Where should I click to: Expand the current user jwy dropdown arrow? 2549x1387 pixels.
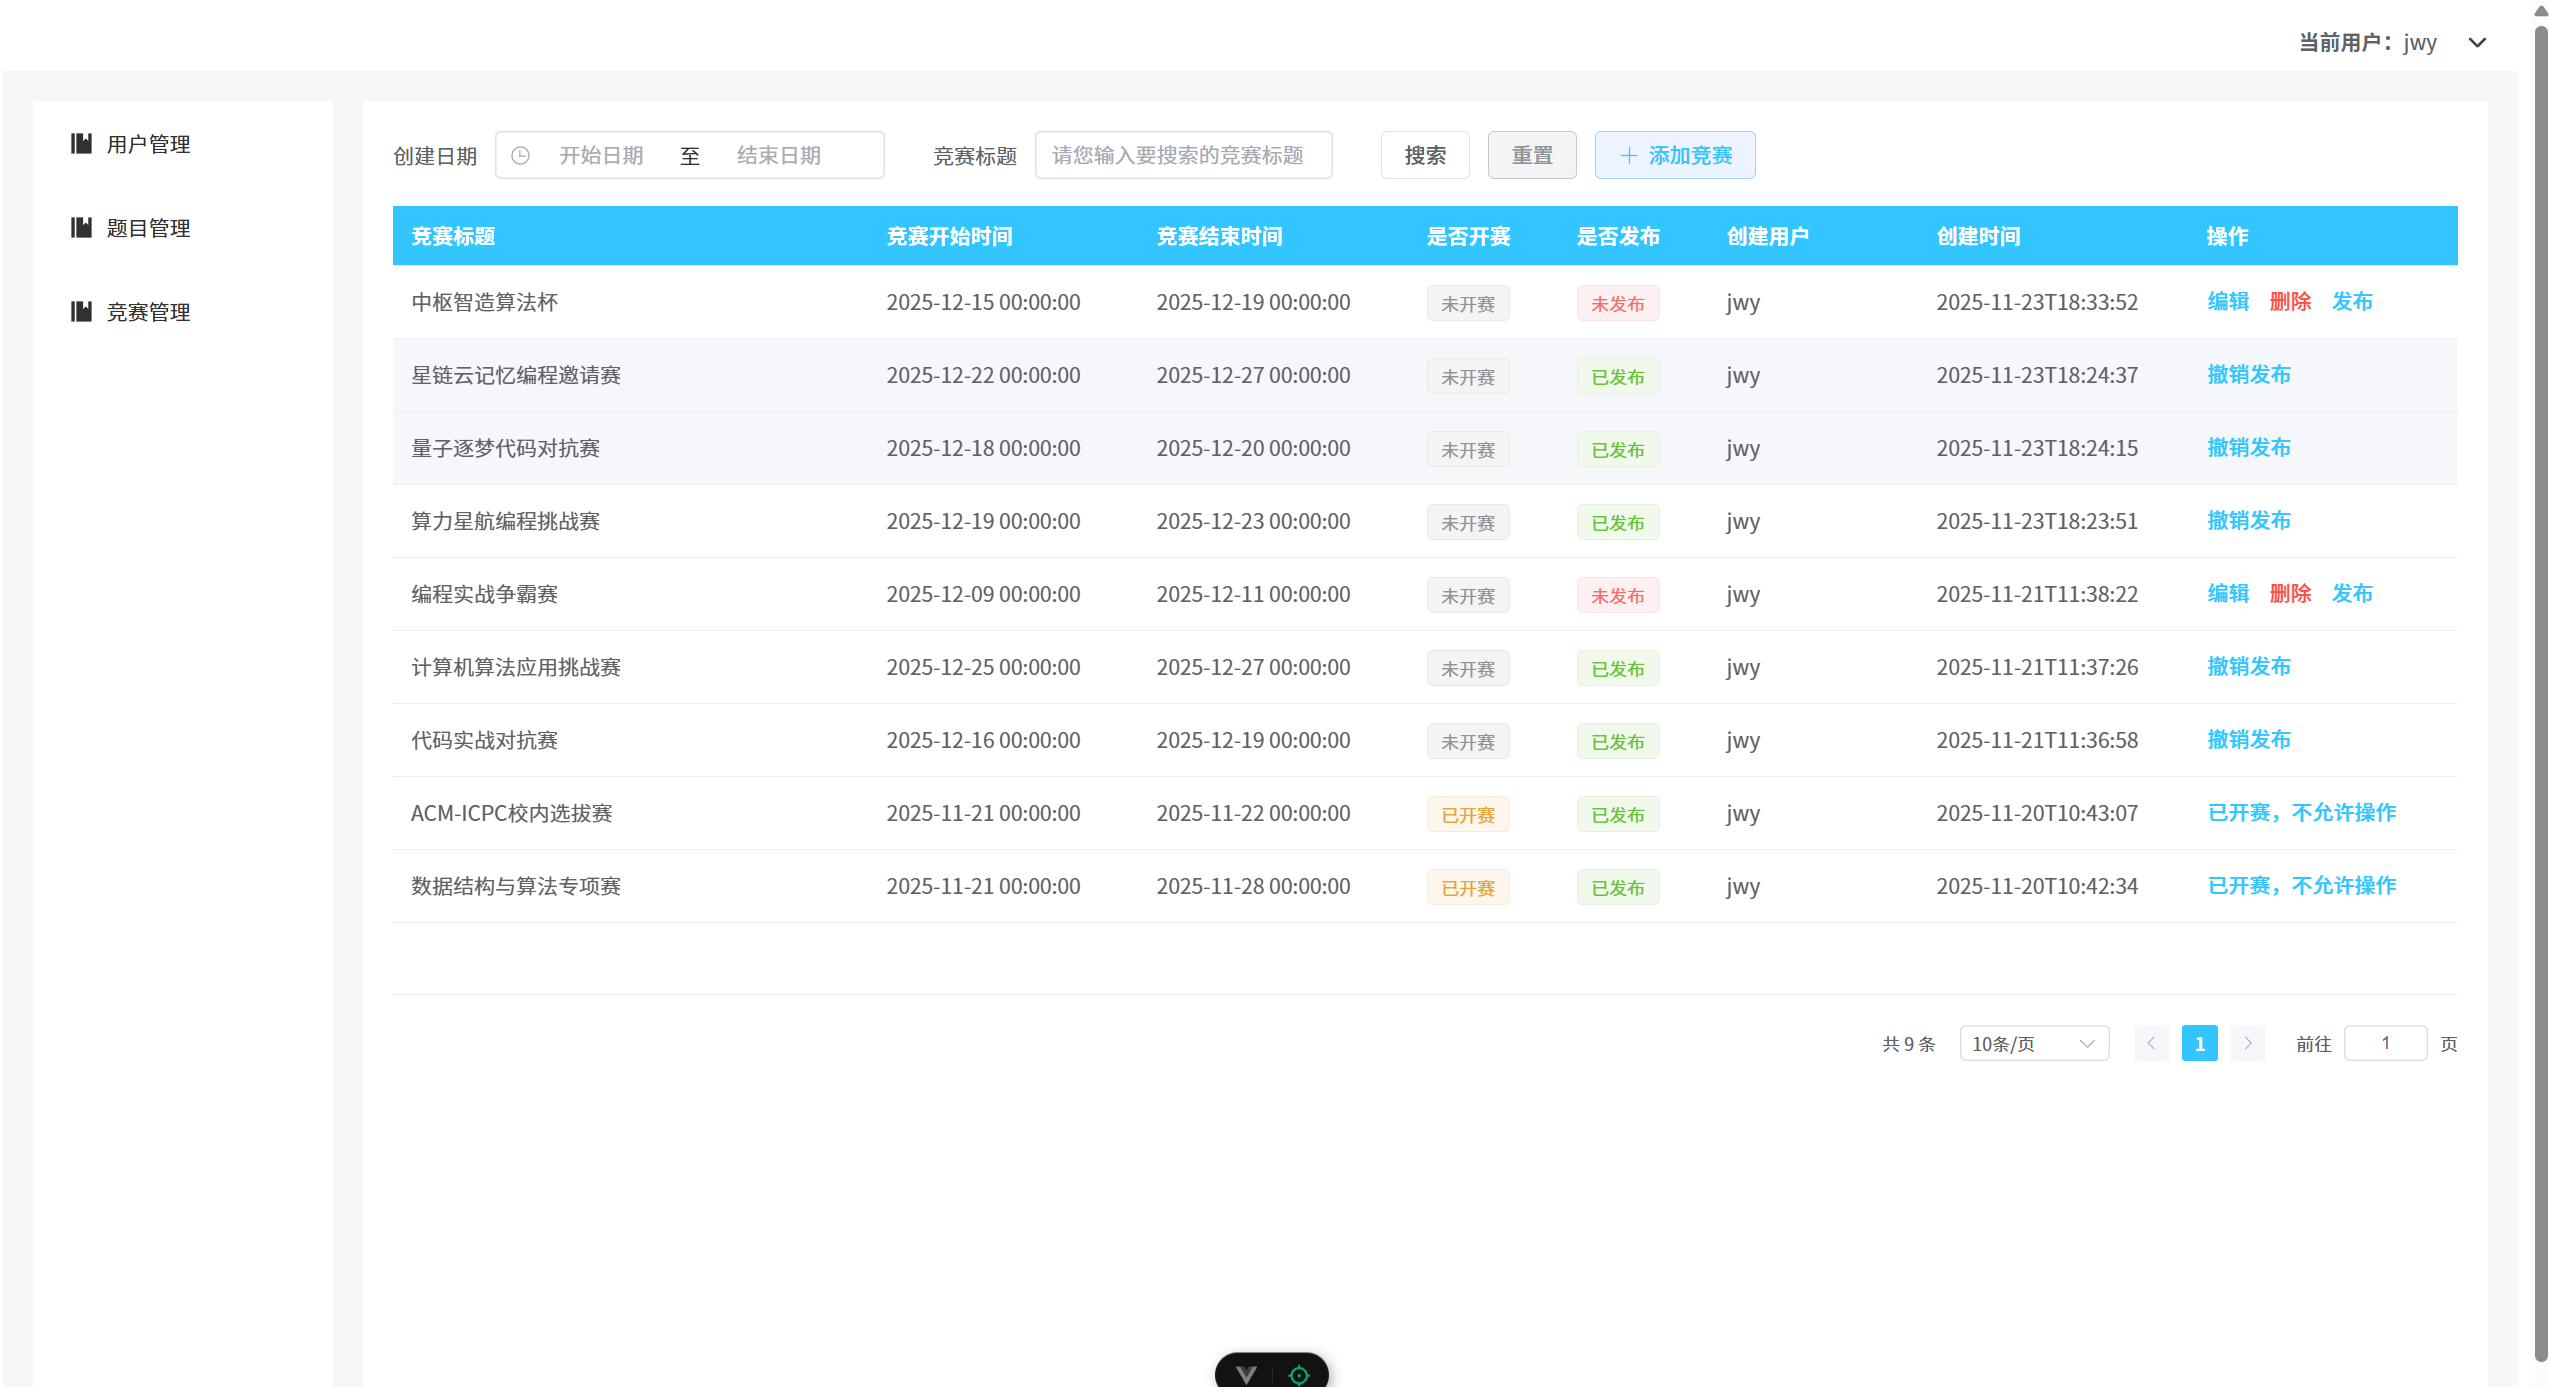[x=2476, y=43]
